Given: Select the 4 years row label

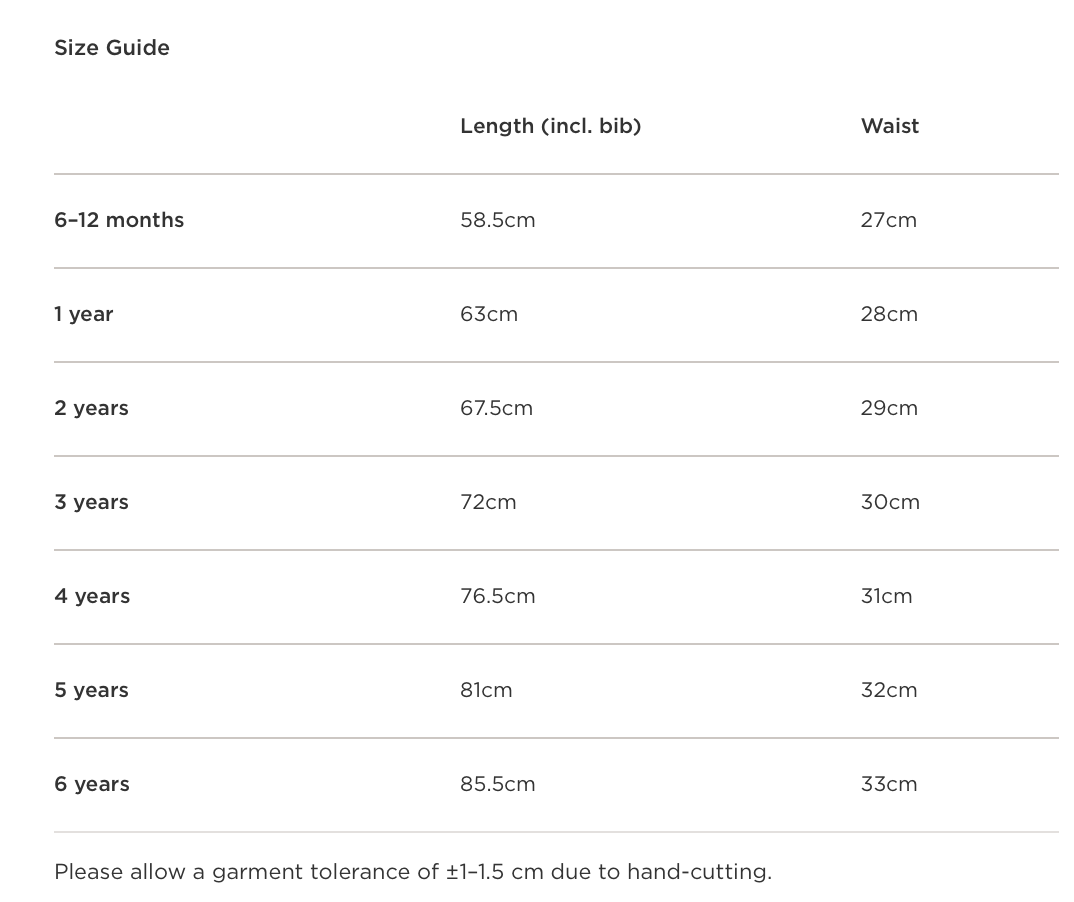Looking at the screenshot, I should [92, 596].
